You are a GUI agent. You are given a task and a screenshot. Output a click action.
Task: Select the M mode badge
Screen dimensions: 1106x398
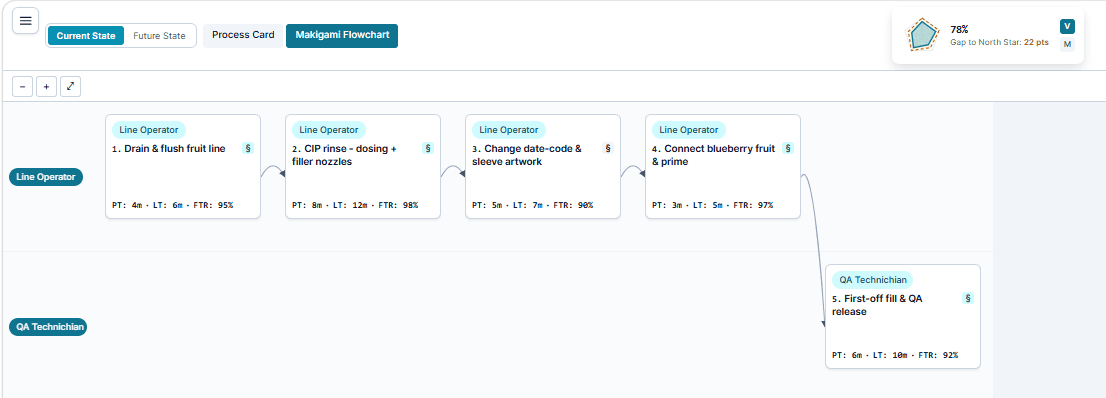[x=1067, y=44]
